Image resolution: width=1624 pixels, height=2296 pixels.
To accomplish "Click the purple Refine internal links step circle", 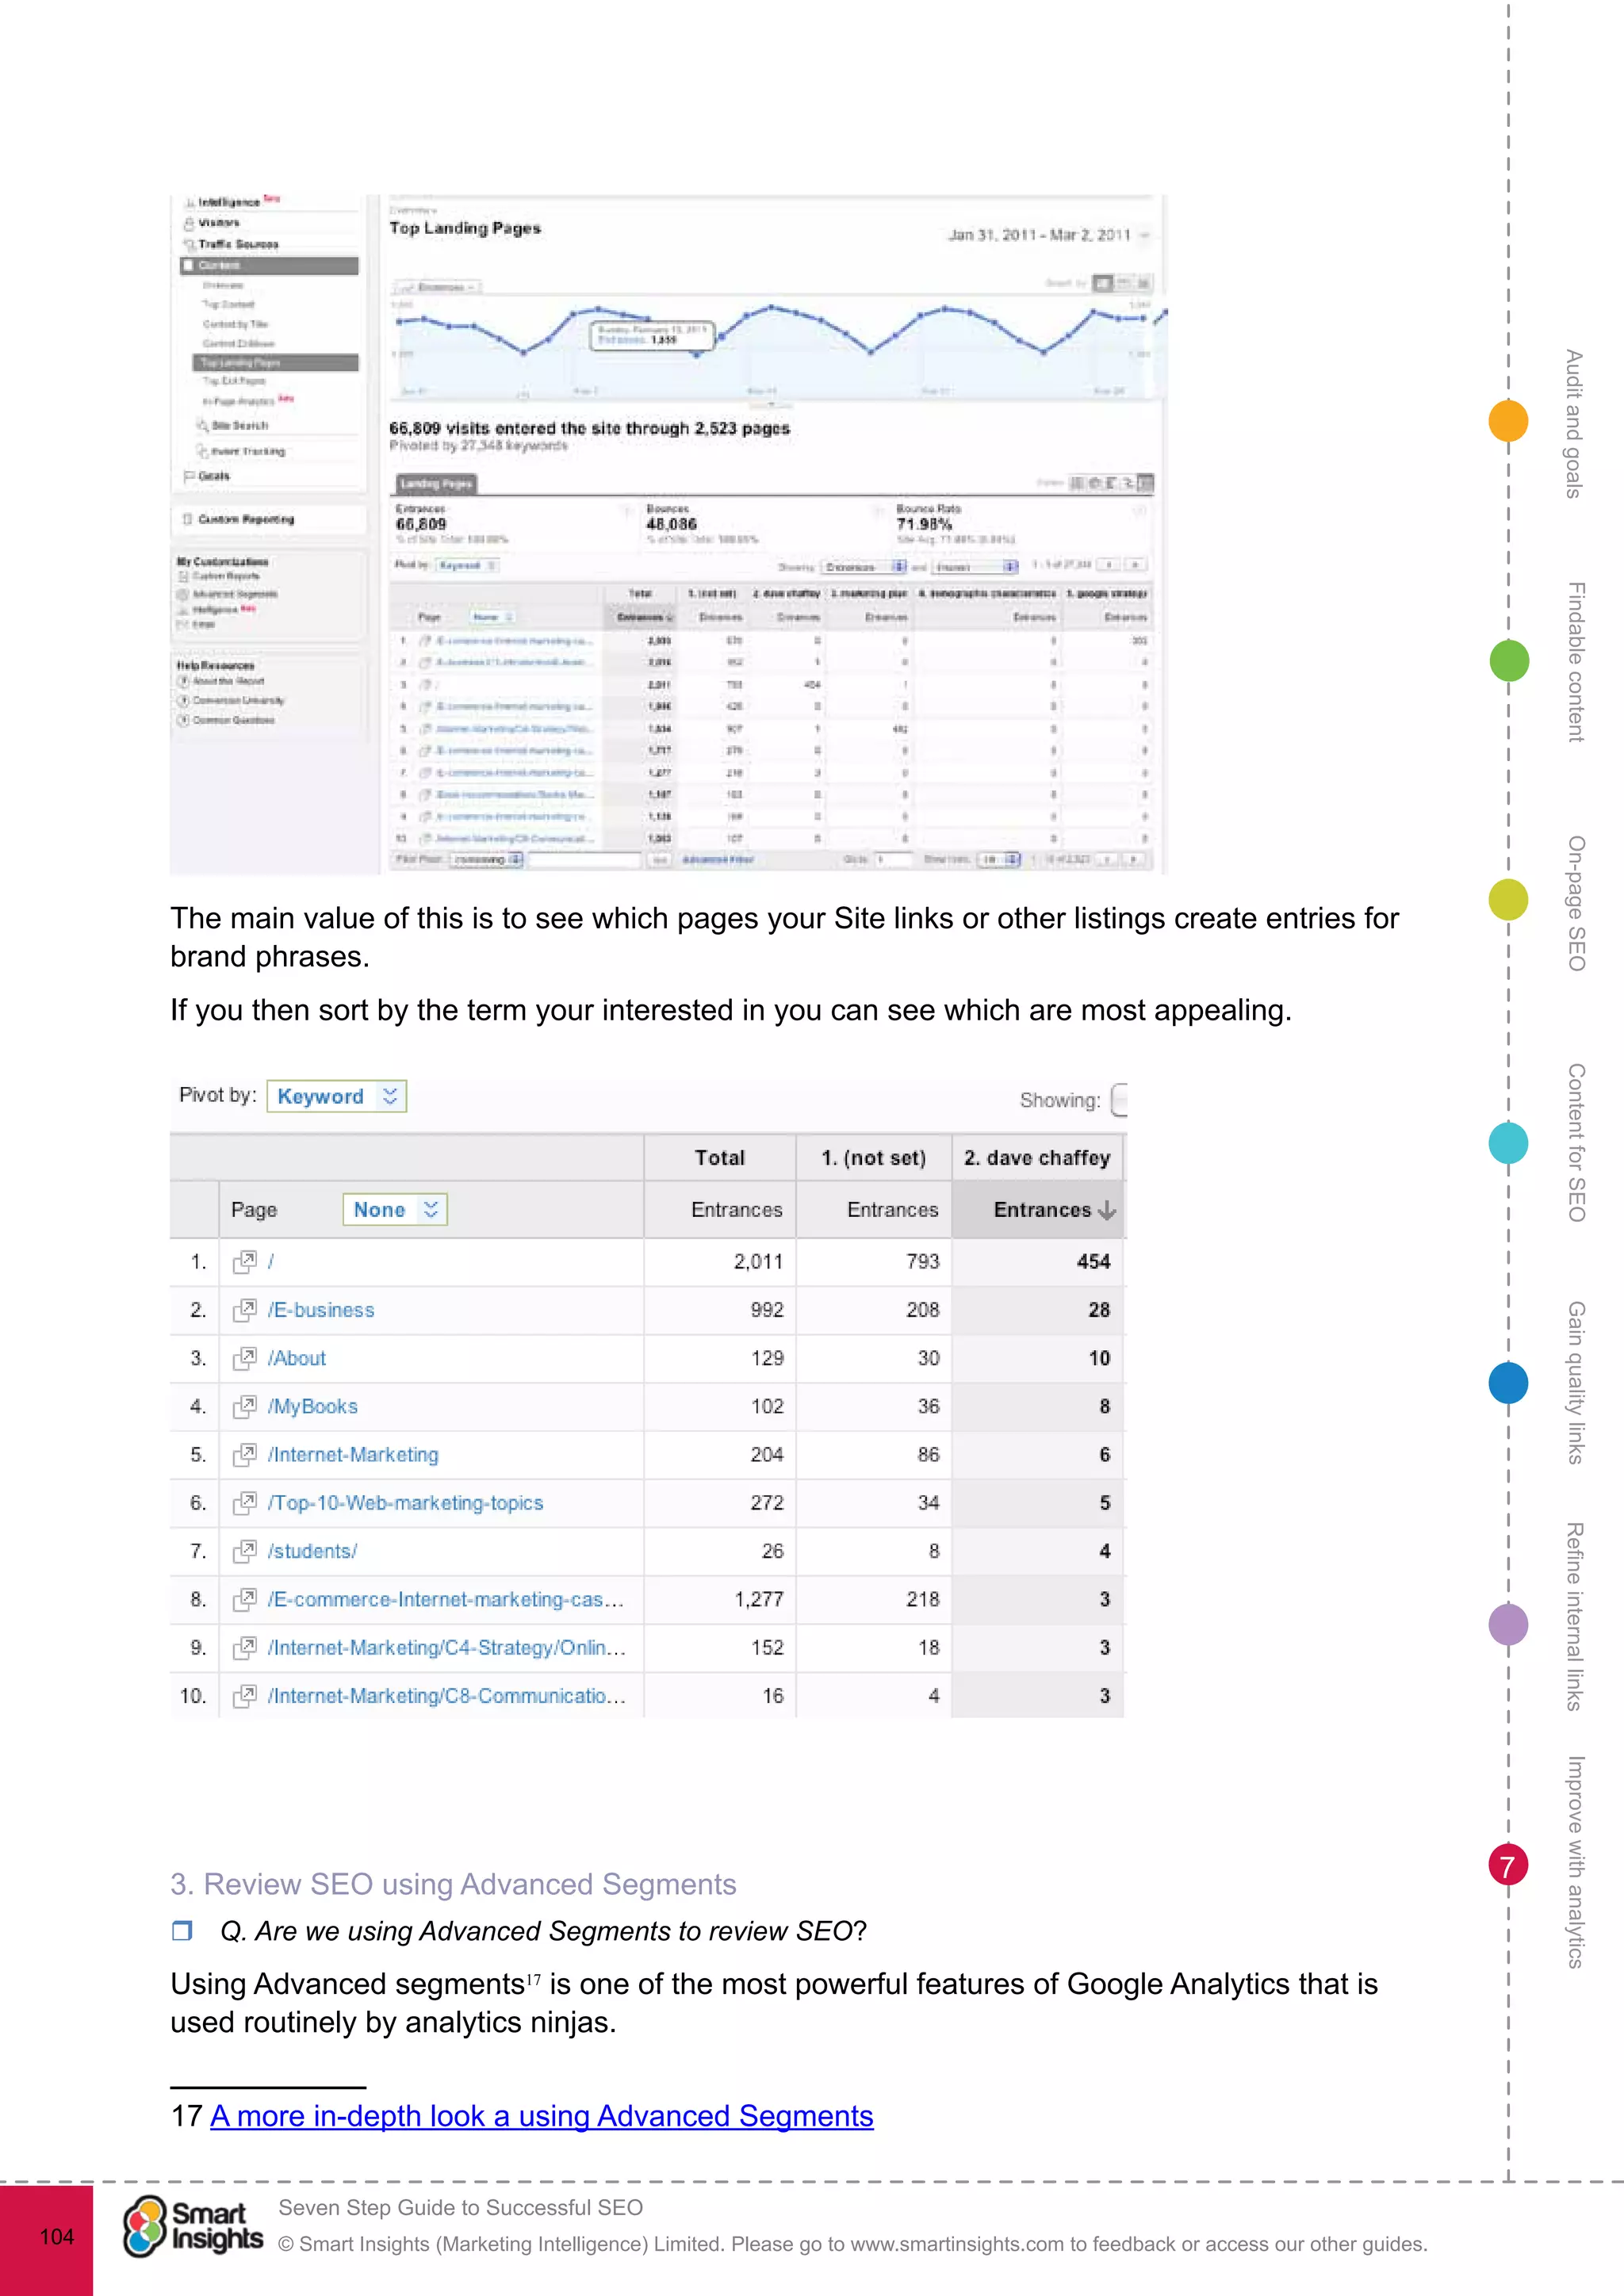I will 1508,1624.
